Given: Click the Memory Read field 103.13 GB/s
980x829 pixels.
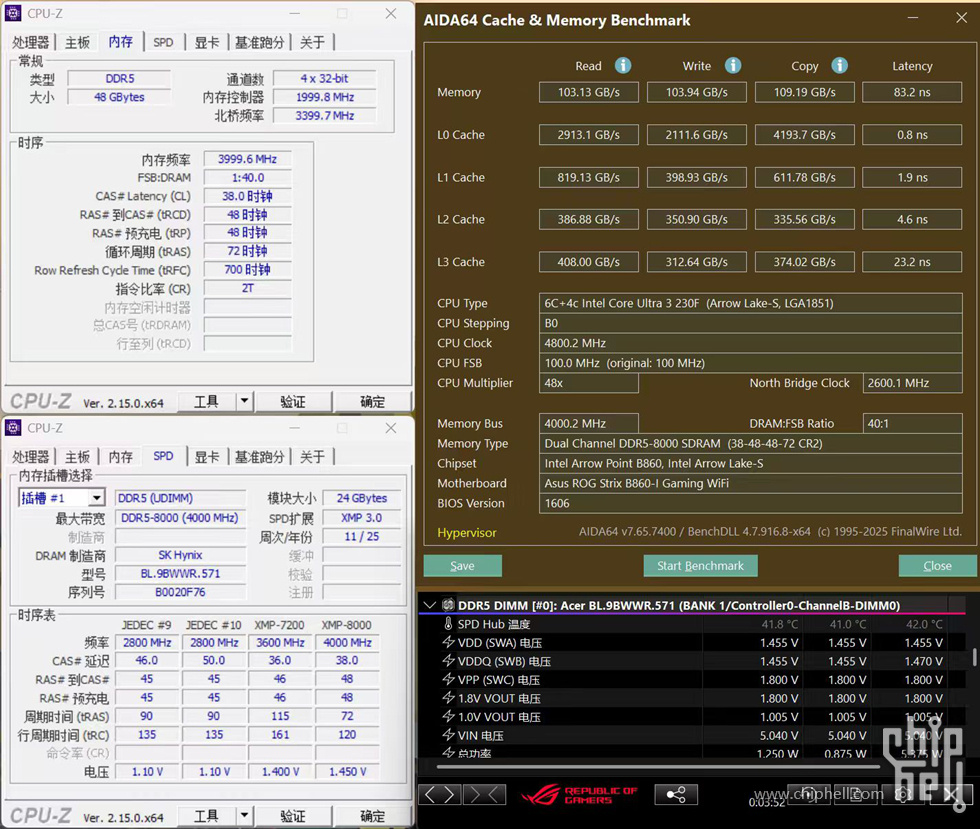Looking at the screenshot, I should 589,92.
